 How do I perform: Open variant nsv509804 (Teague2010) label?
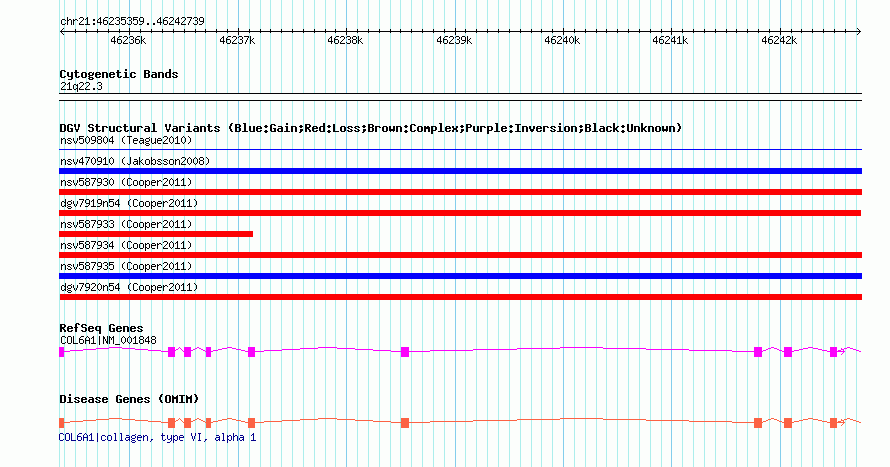click(x=126, y=140)
